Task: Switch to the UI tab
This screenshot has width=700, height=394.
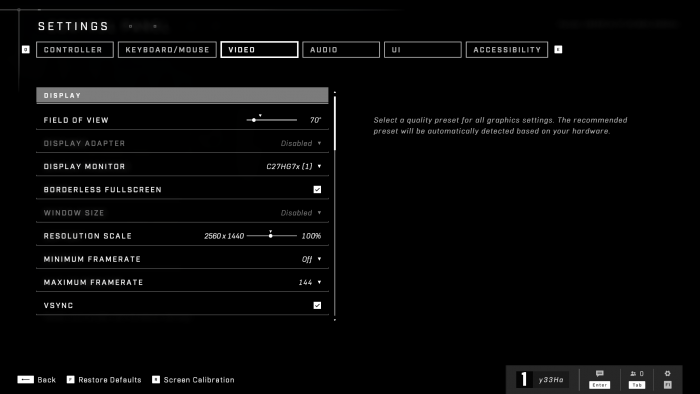Action: [423, 50]
